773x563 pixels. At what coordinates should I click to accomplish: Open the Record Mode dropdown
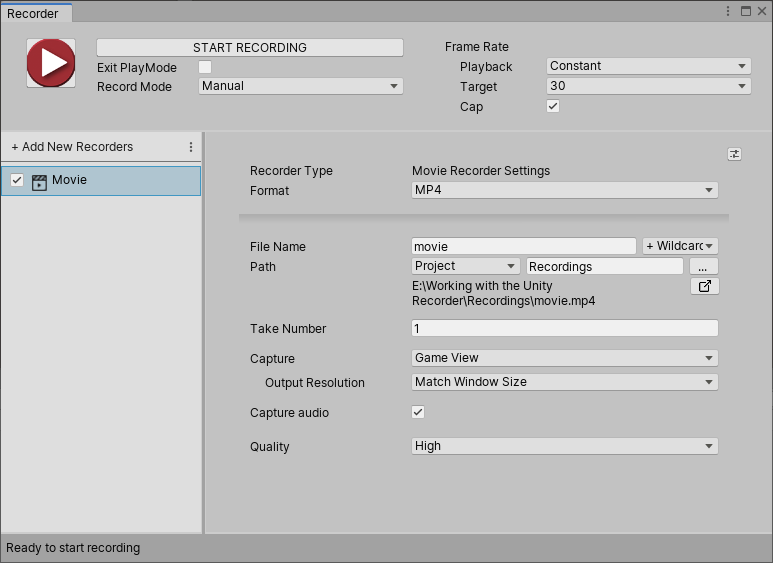point(300,86)
